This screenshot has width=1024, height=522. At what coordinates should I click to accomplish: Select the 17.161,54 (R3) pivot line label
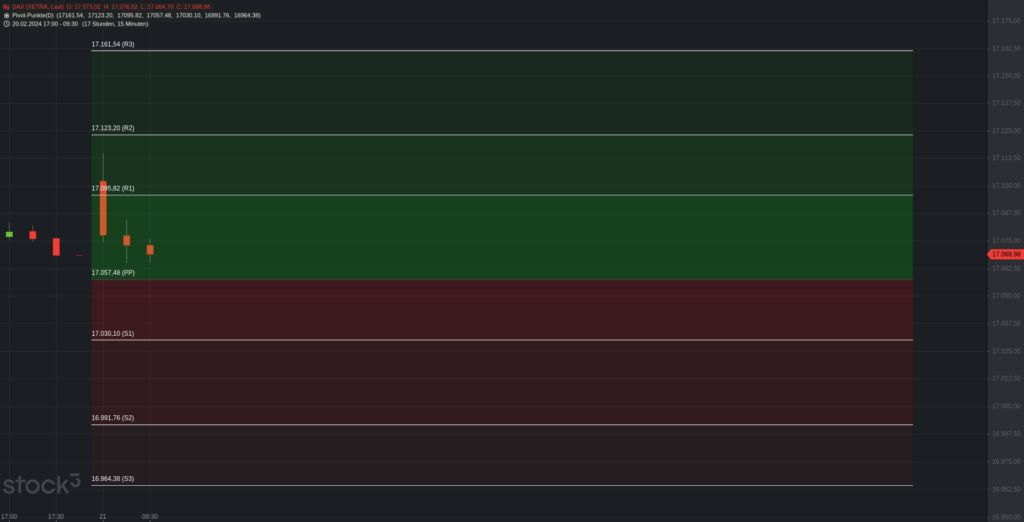[113, 44]
